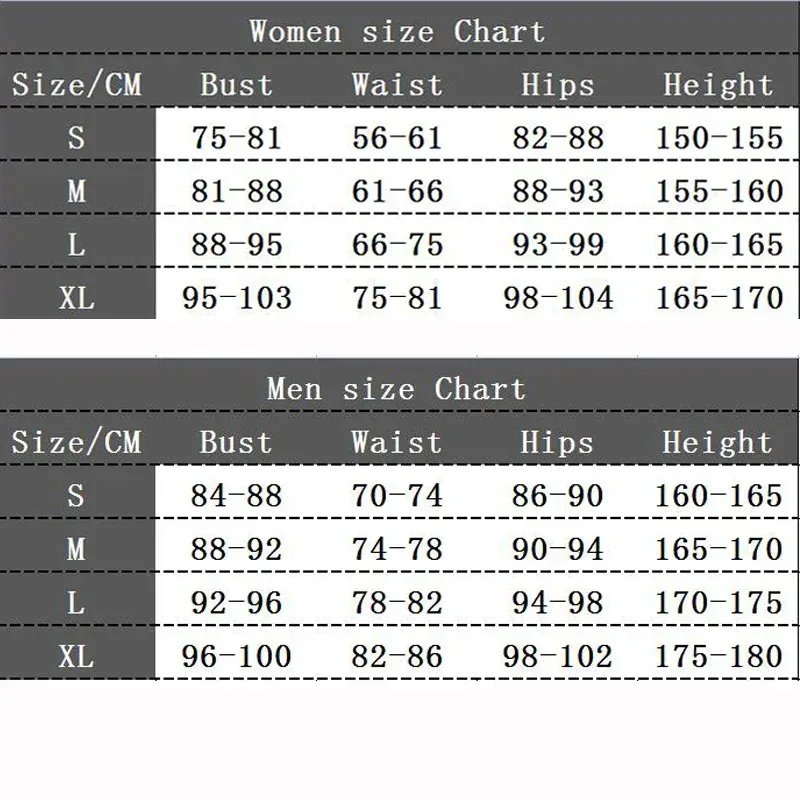Click Women's XL height value 165-170

719,297
